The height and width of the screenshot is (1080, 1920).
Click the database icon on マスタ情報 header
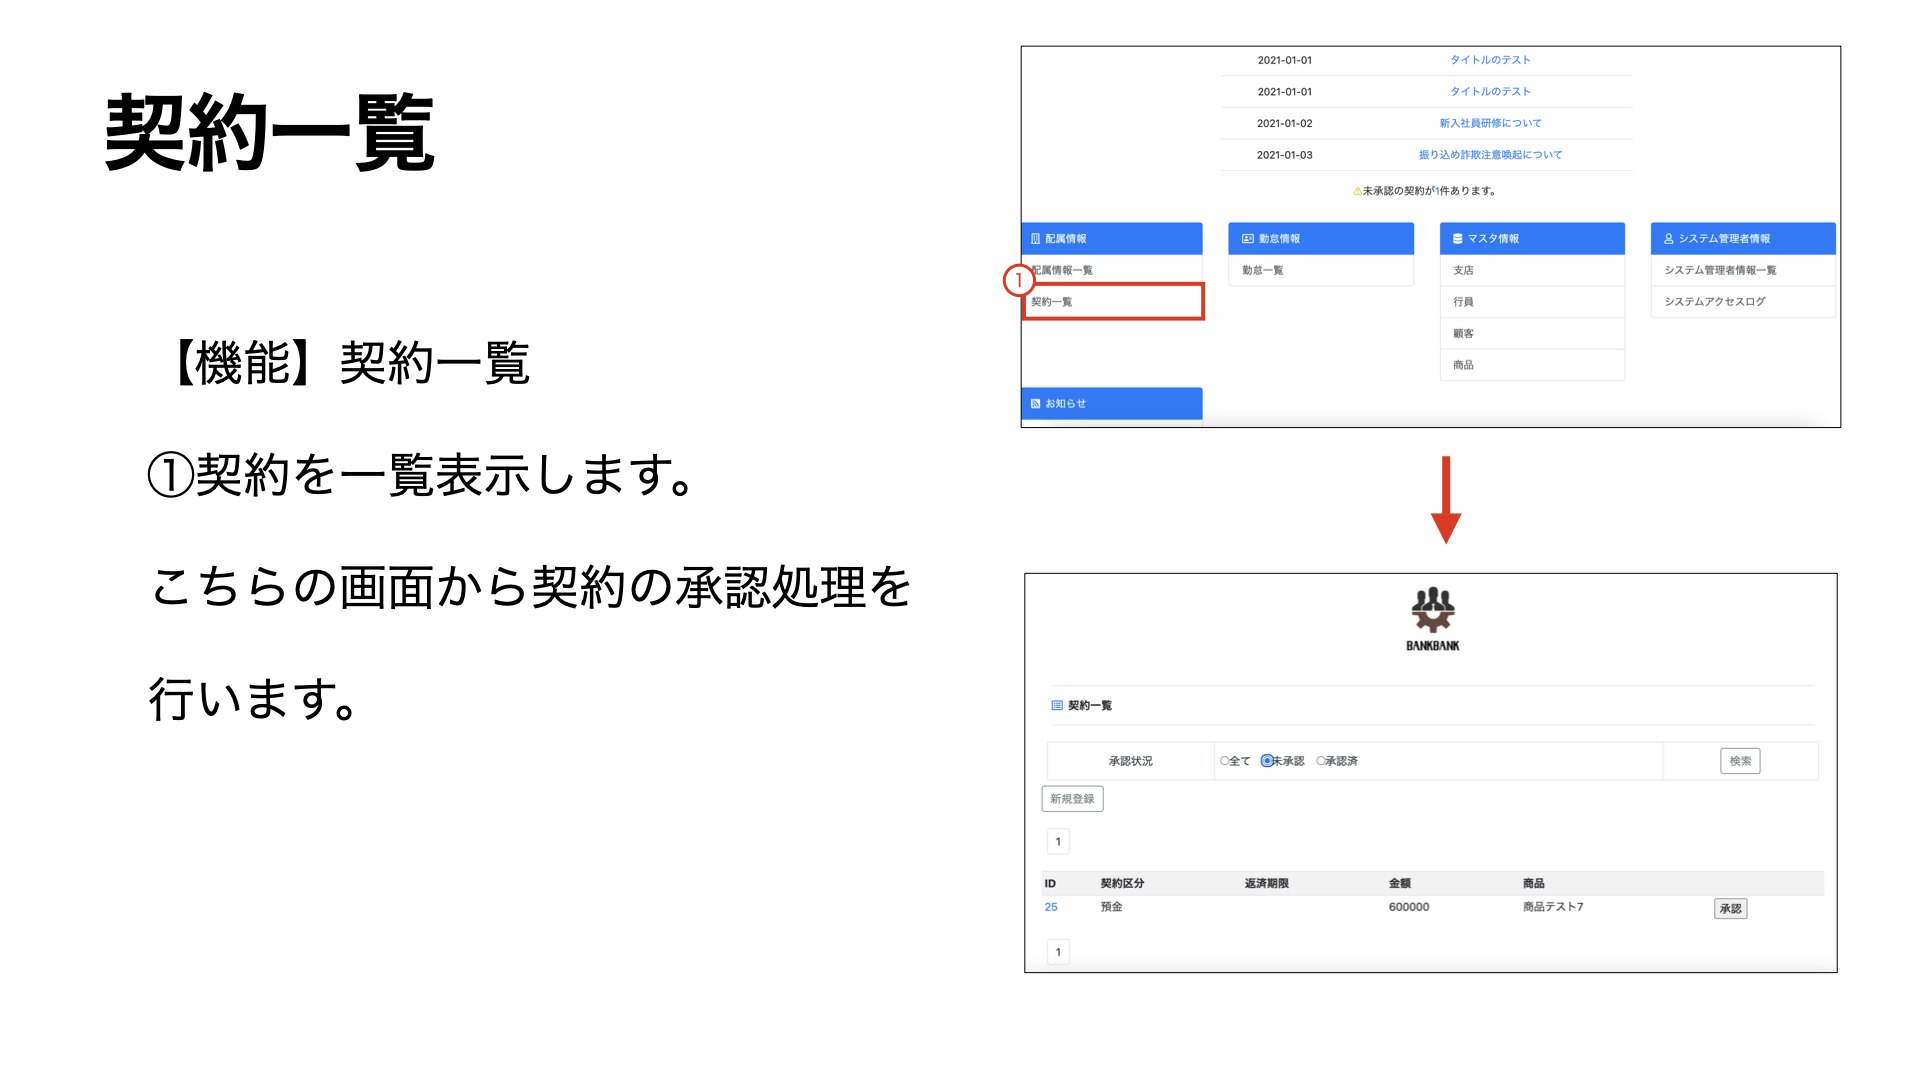click(1456, 239)
